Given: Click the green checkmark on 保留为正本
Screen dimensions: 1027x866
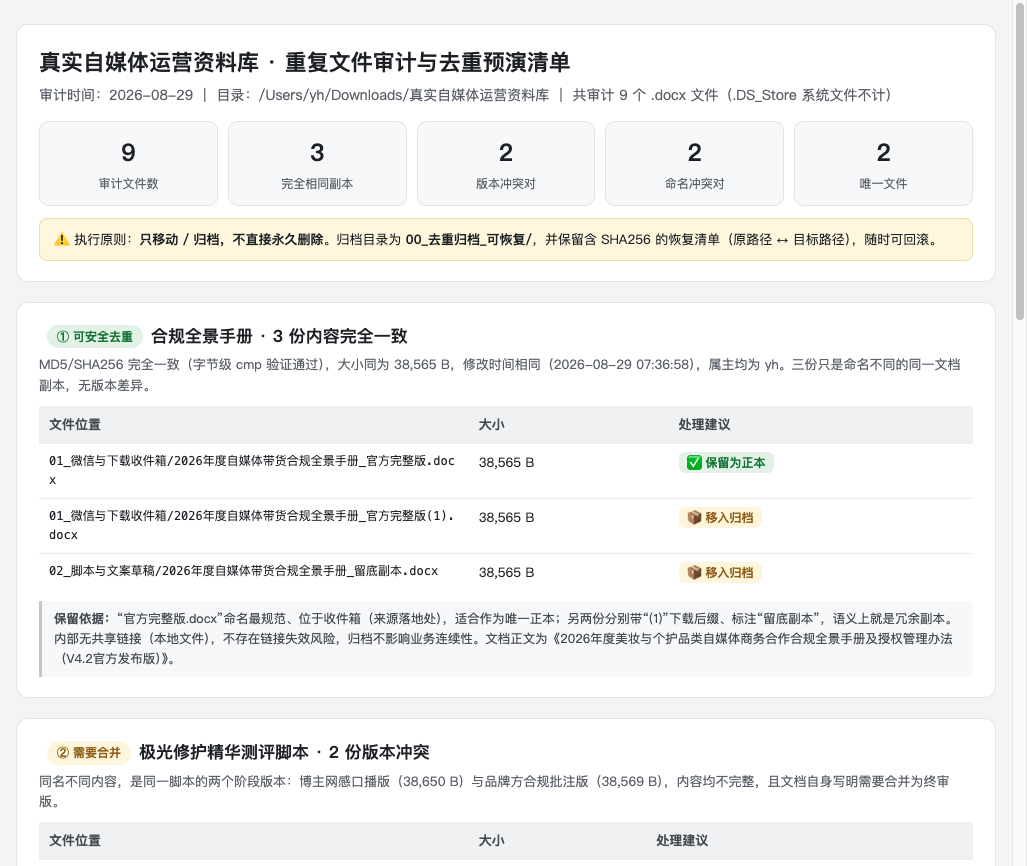Looking at the screenshot, I should point(694,462).
